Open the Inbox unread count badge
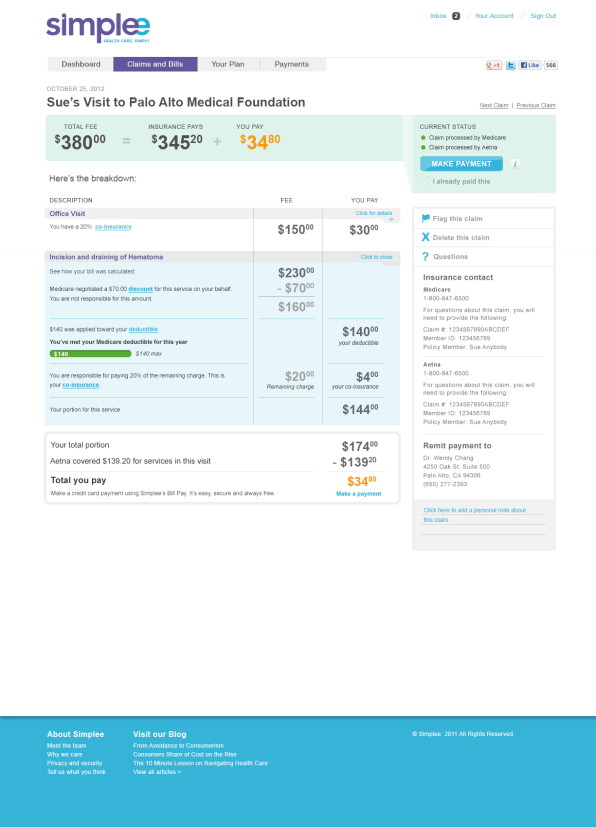 [x=456, y=16]
